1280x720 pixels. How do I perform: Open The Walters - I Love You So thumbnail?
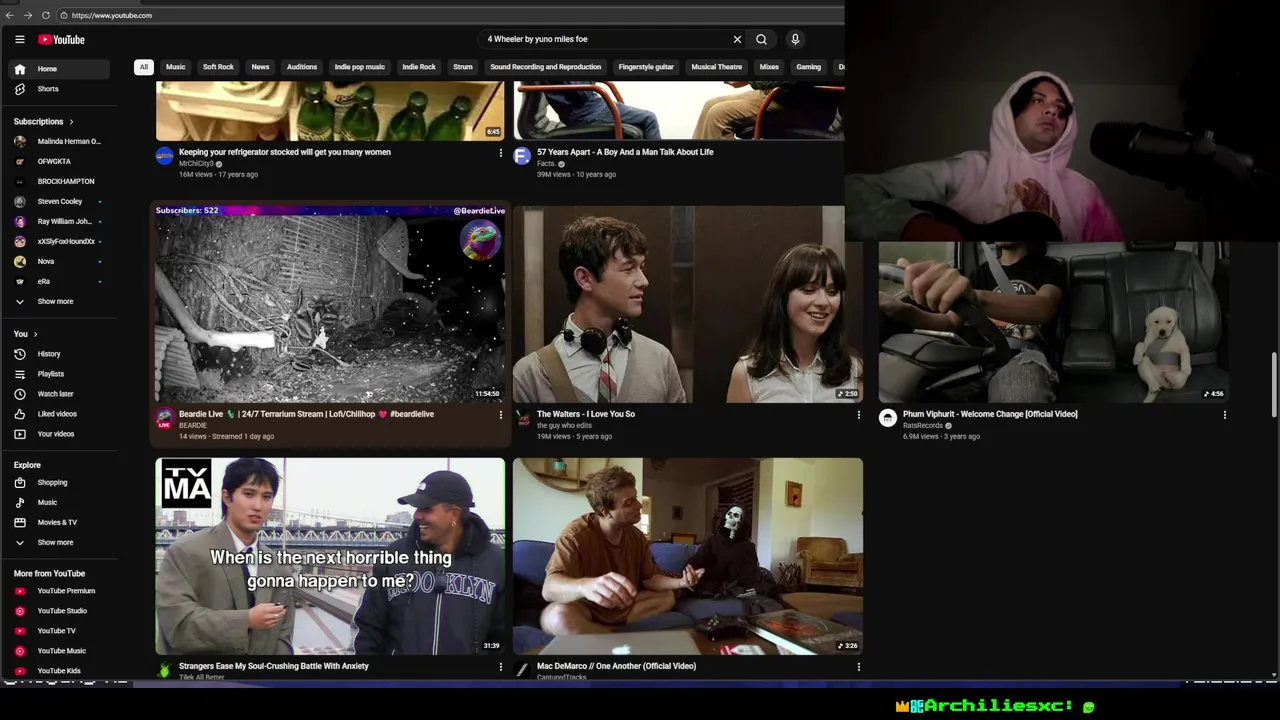687,304
